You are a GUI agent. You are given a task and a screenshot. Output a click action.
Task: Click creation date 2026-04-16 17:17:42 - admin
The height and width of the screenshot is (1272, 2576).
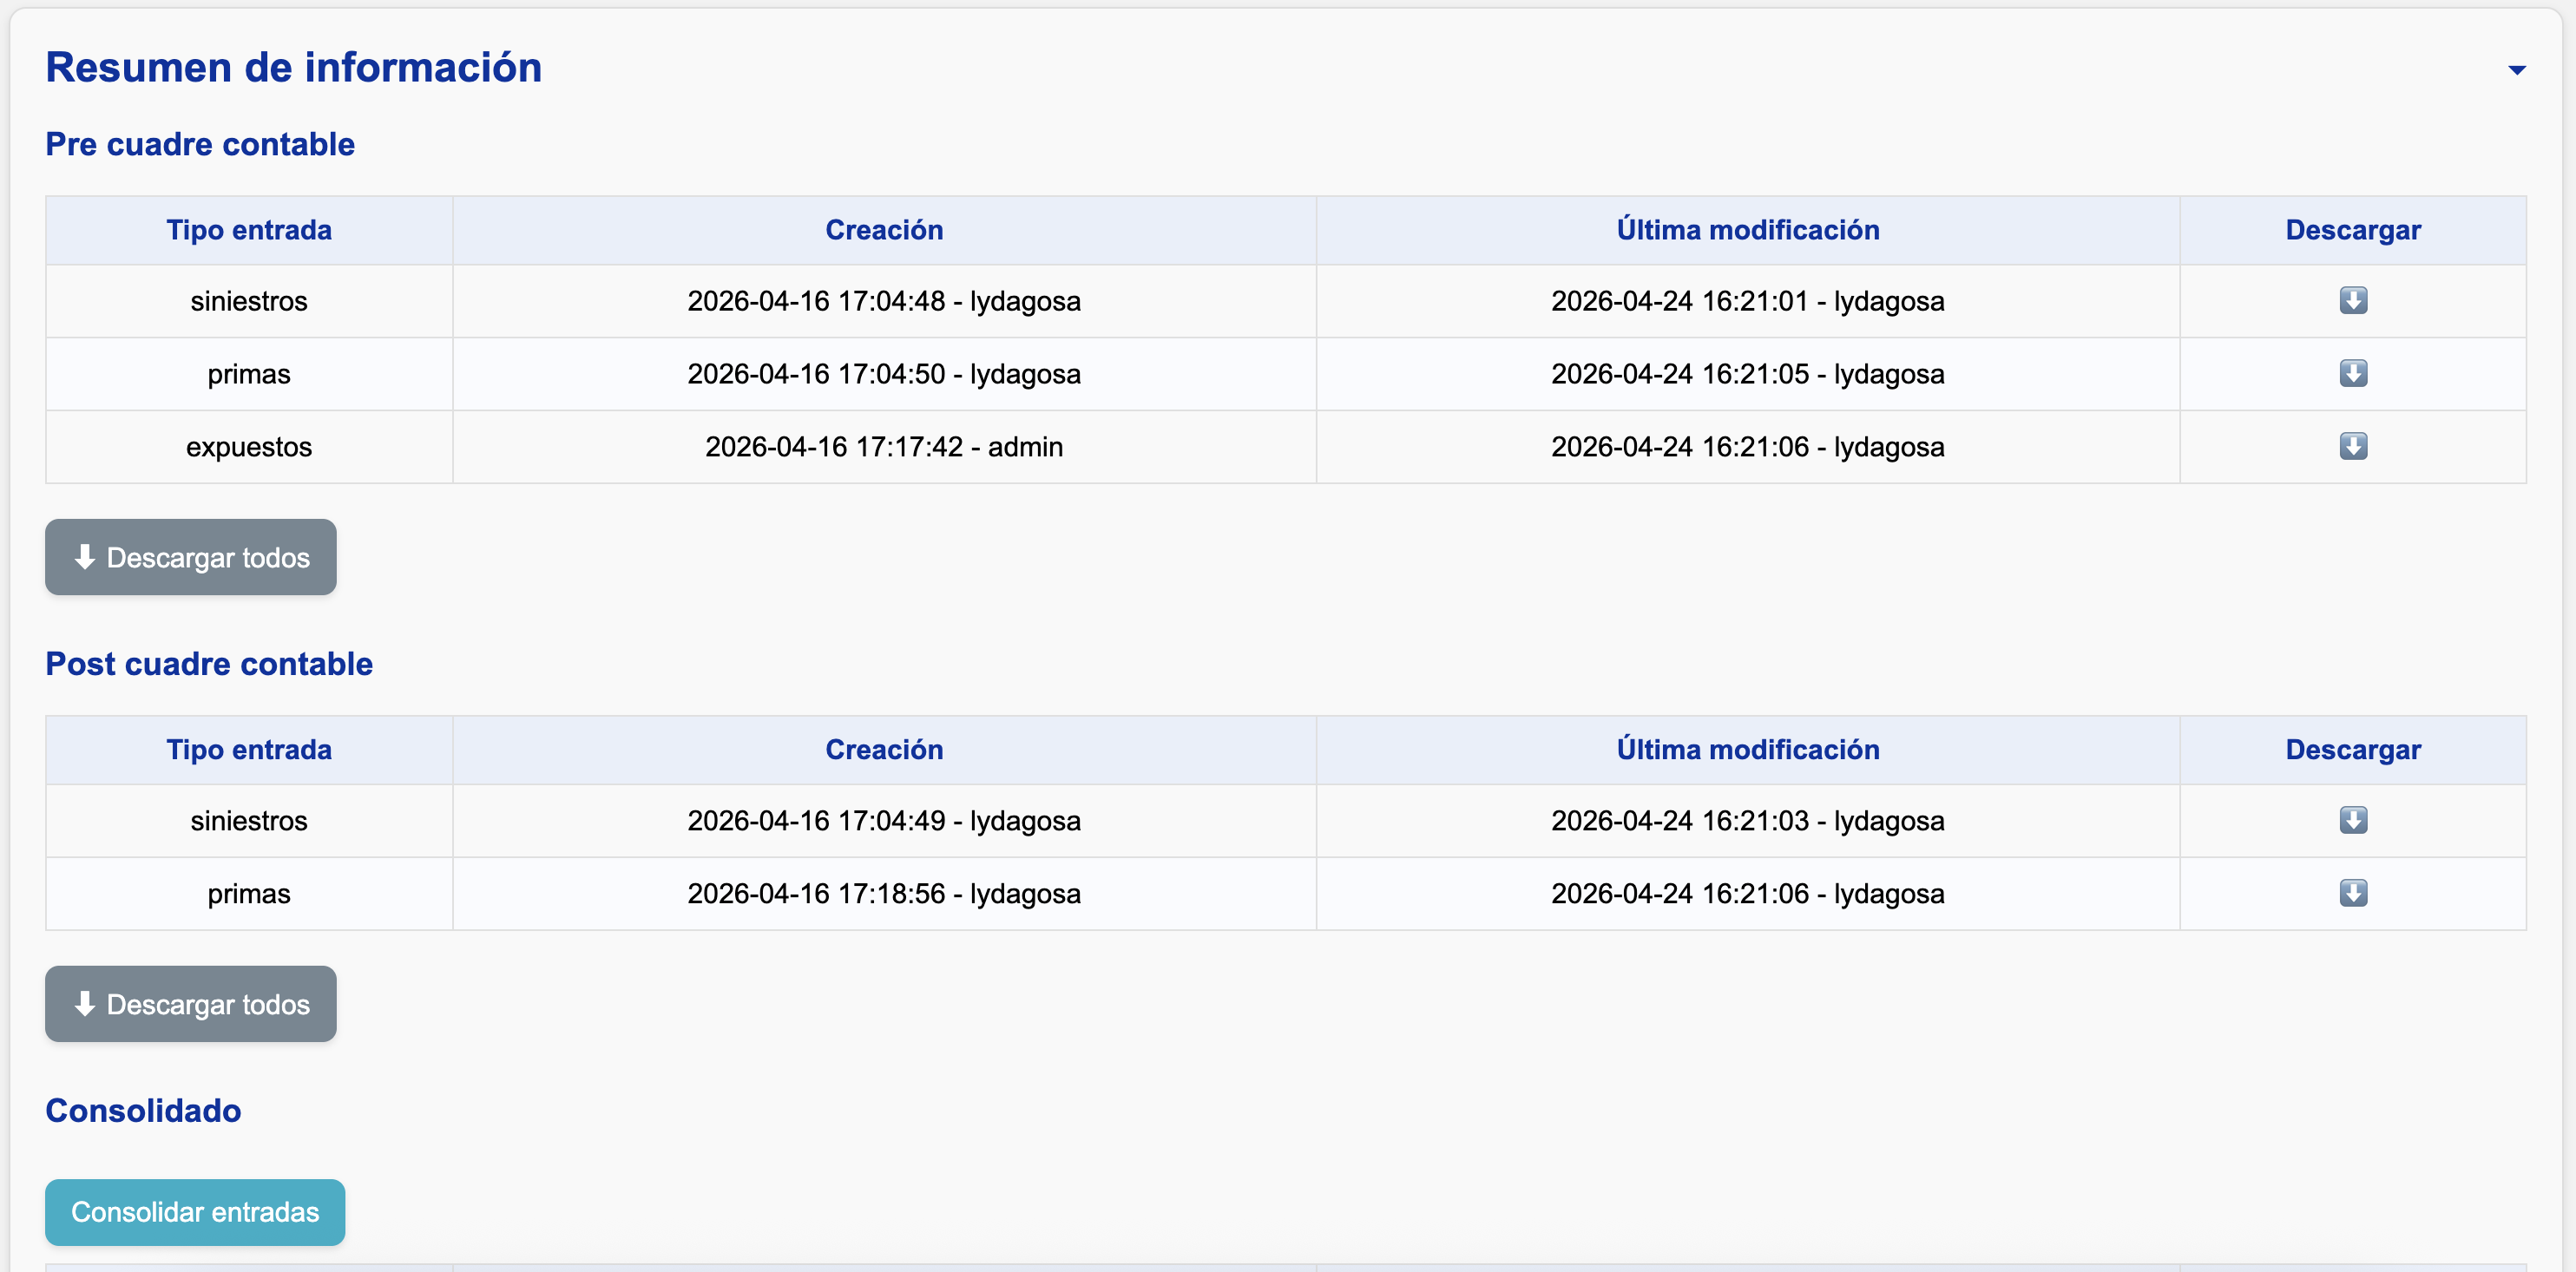[884, 447]
